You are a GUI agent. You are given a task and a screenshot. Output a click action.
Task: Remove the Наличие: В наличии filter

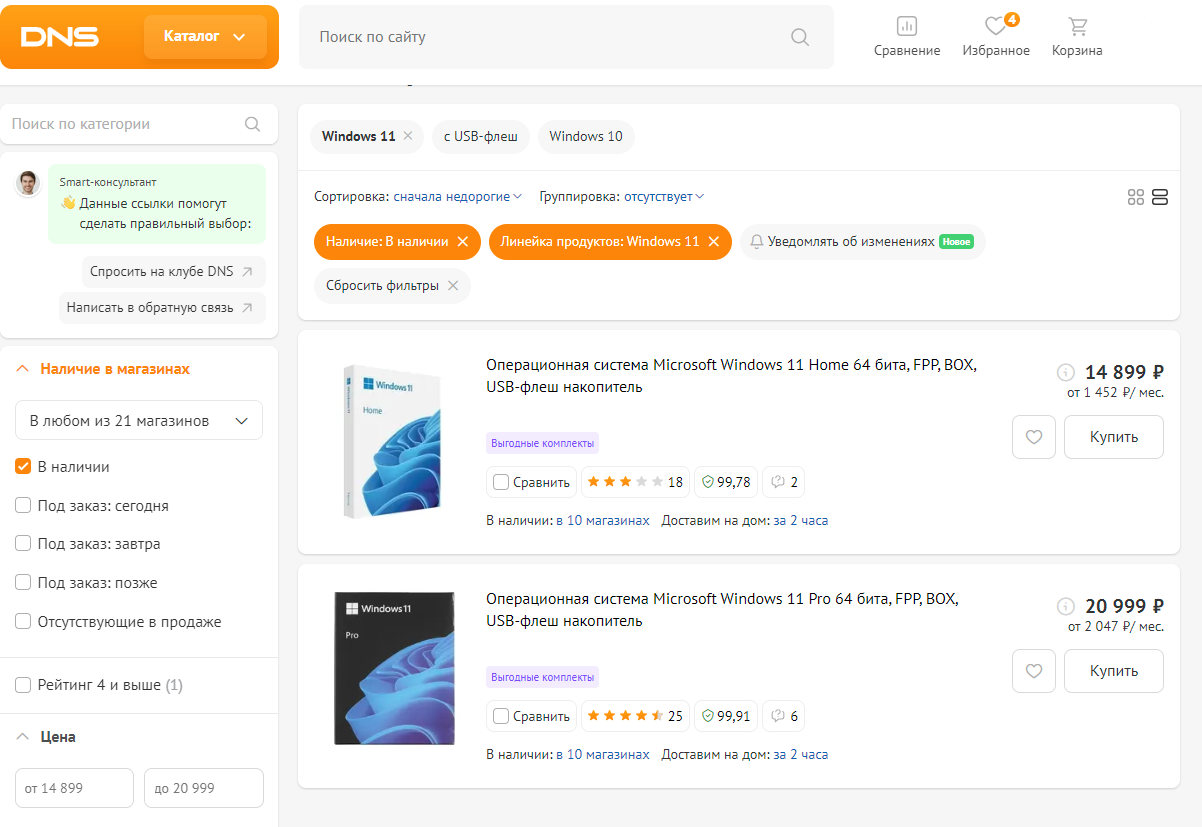(462, 242)
